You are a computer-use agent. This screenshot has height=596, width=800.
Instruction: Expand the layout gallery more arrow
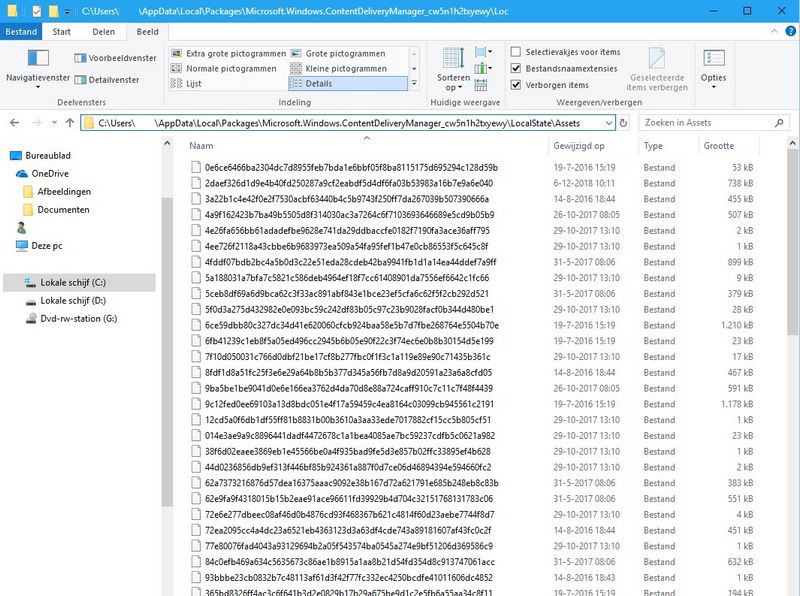[414, 83]
